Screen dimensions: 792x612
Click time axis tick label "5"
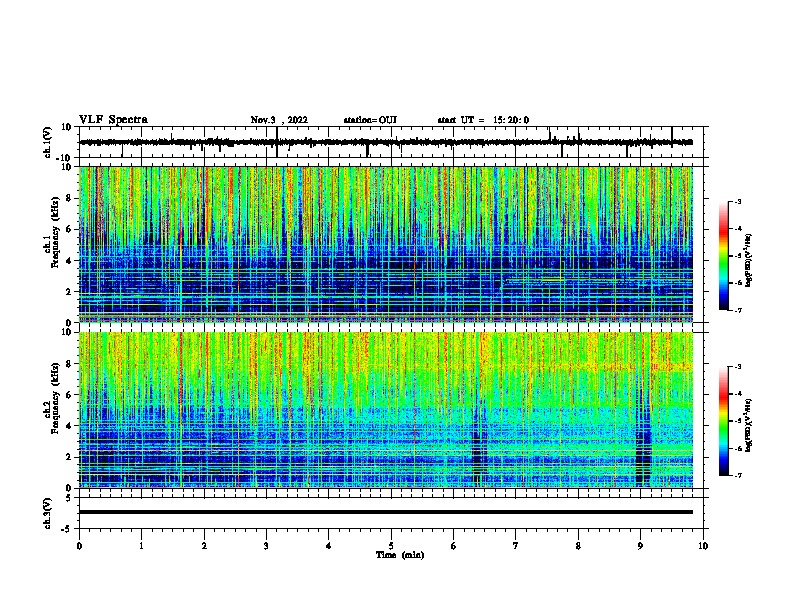pos(391,546)
